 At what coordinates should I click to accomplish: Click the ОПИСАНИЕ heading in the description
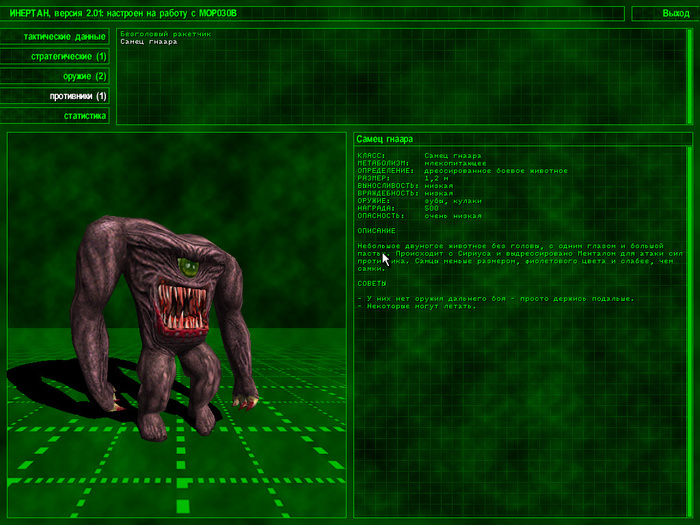tap(376, 230)
